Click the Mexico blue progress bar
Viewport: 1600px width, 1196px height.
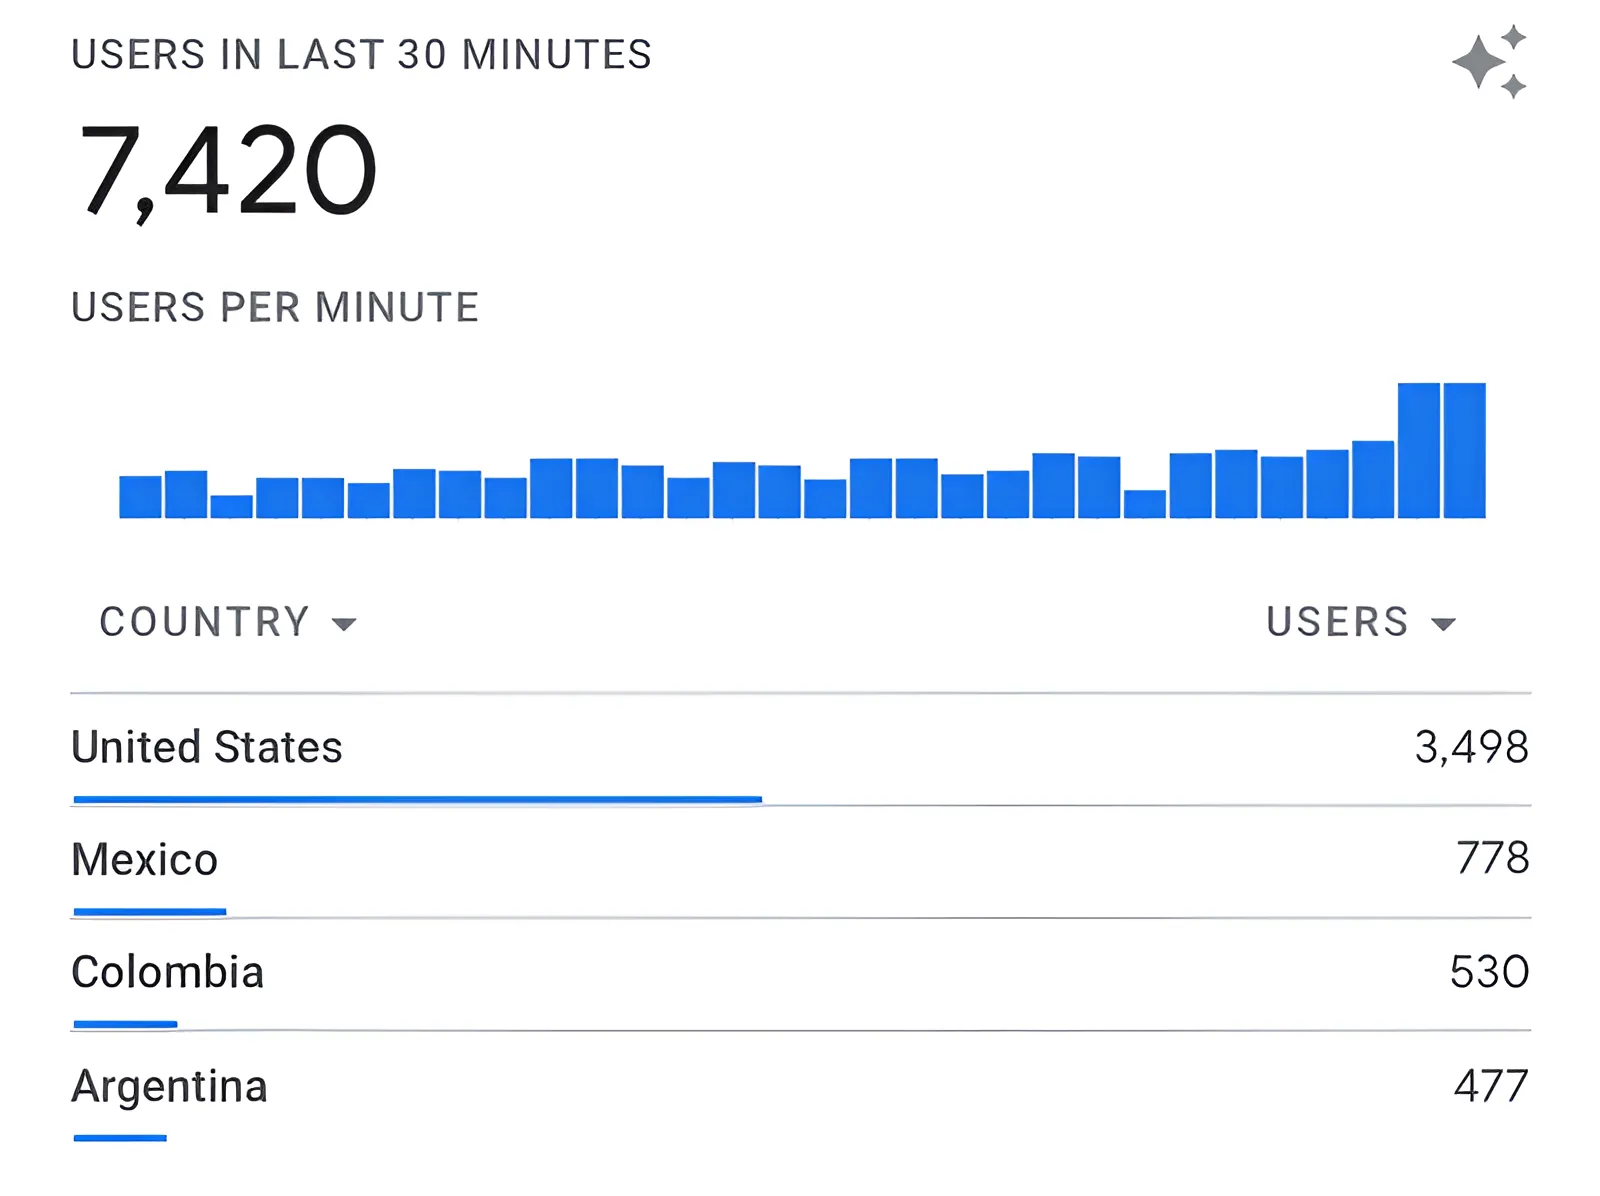click(x=150, y=912)
